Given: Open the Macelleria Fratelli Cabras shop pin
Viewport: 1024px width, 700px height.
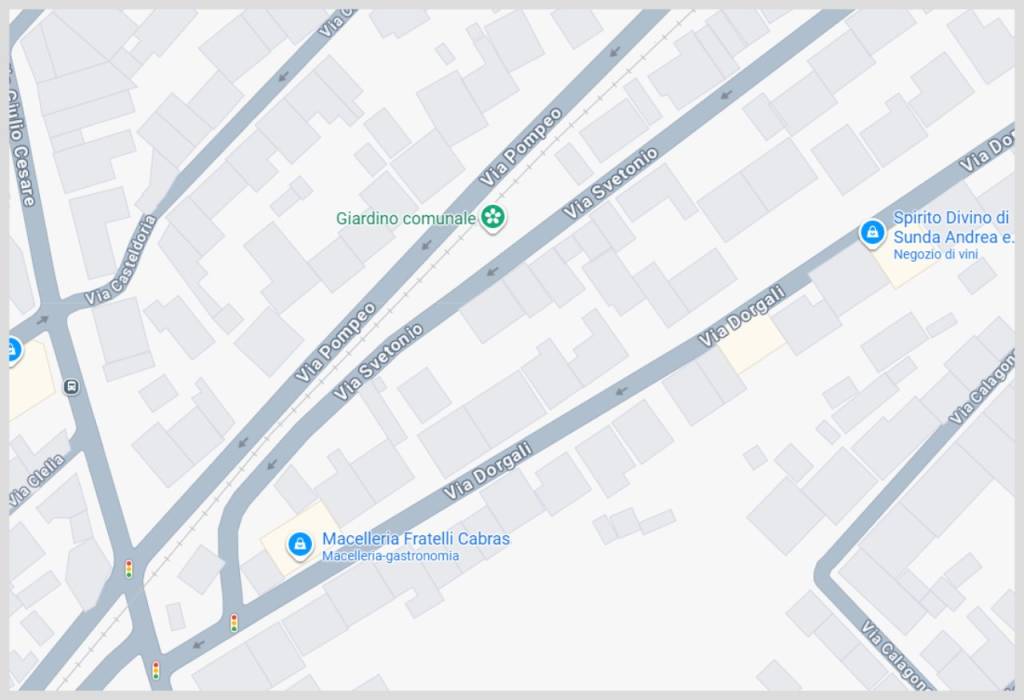Looking at the screenshot, I should point(300,544).
